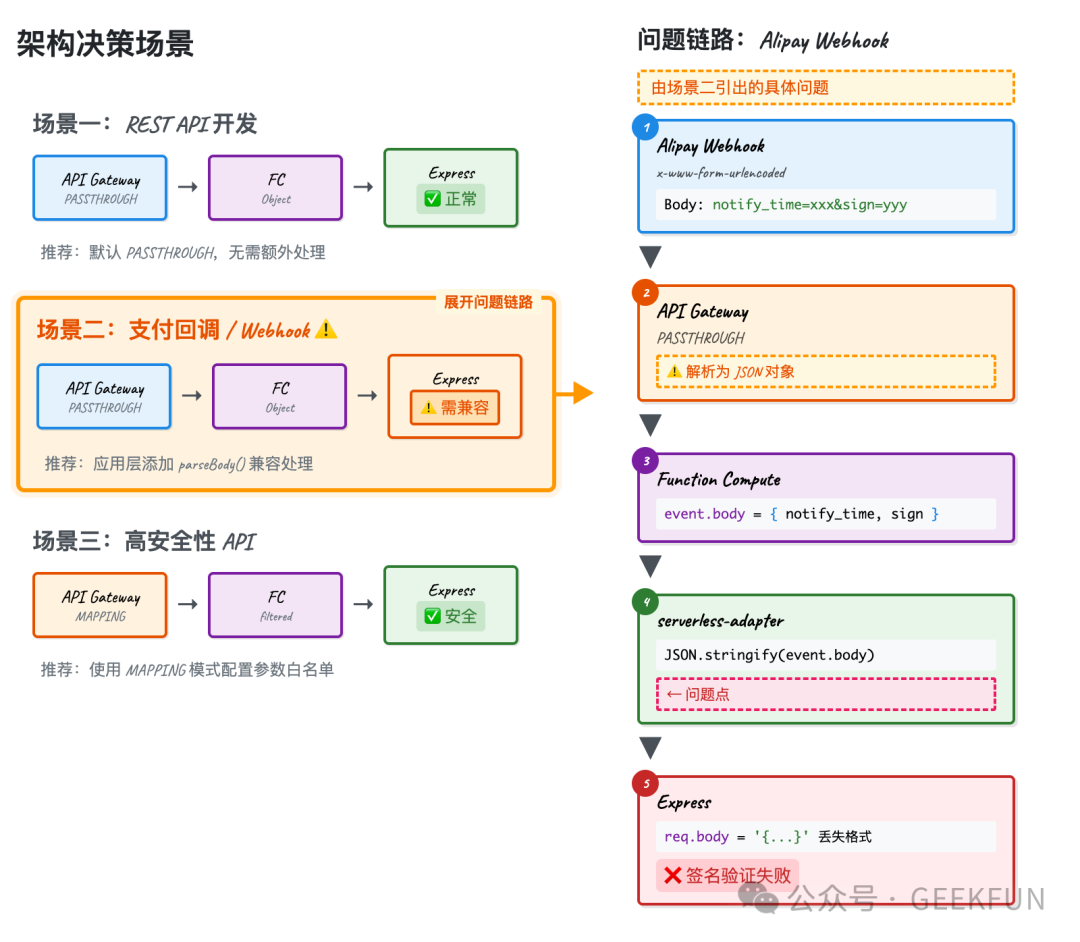Click the pink ←问题点 highlight box
The height and width of the screenshot is (942, 1080).
tap(825, 694)
